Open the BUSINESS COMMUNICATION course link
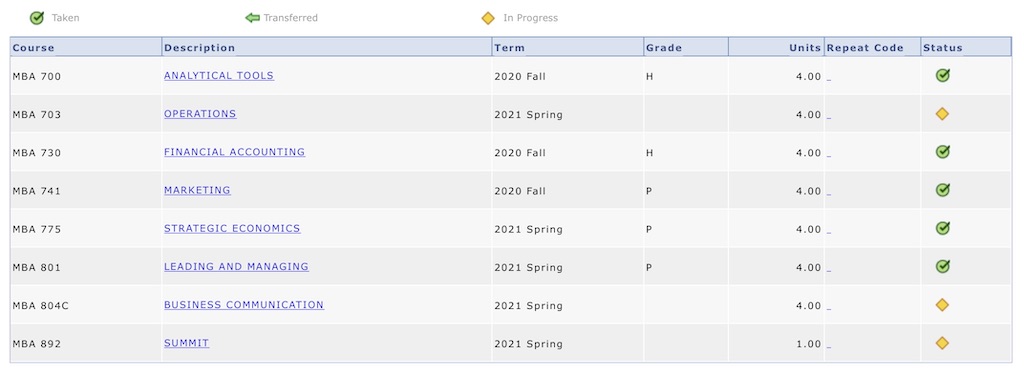 pyautogui.click(x=244, y=305)
